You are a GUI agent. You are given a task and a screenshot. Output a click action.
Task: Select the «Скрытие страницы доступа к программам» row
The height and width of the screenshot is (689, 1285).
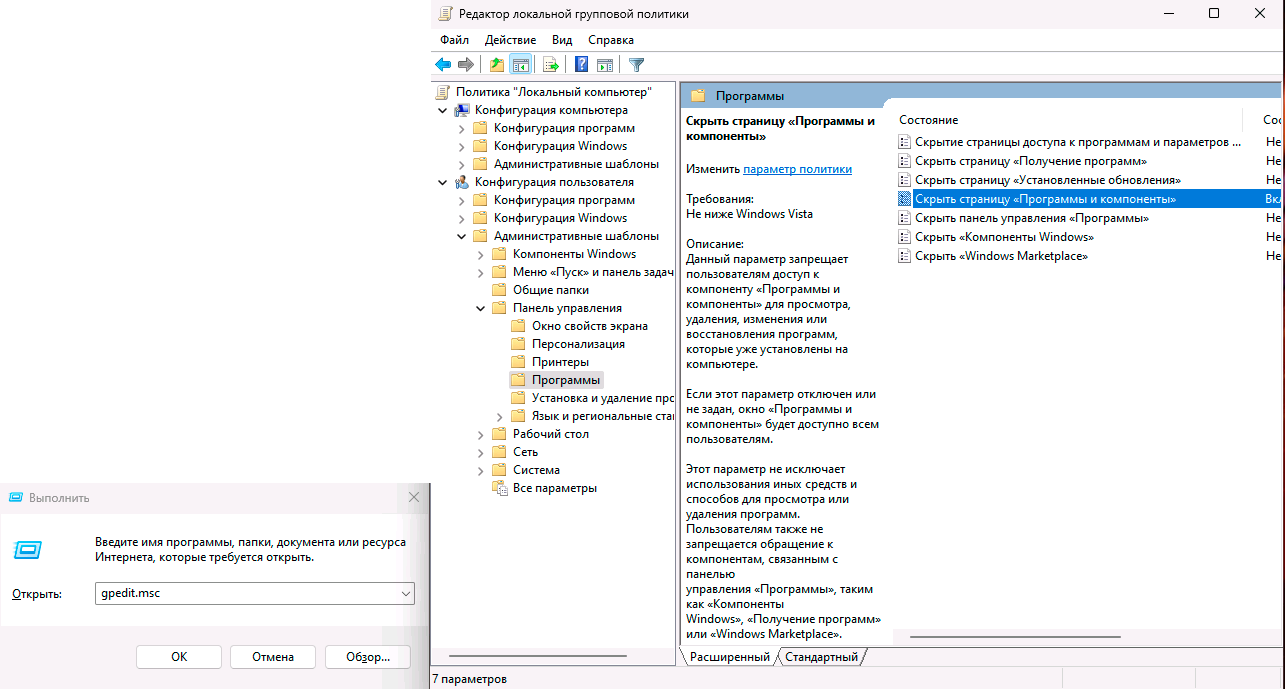coord(1089,142)
